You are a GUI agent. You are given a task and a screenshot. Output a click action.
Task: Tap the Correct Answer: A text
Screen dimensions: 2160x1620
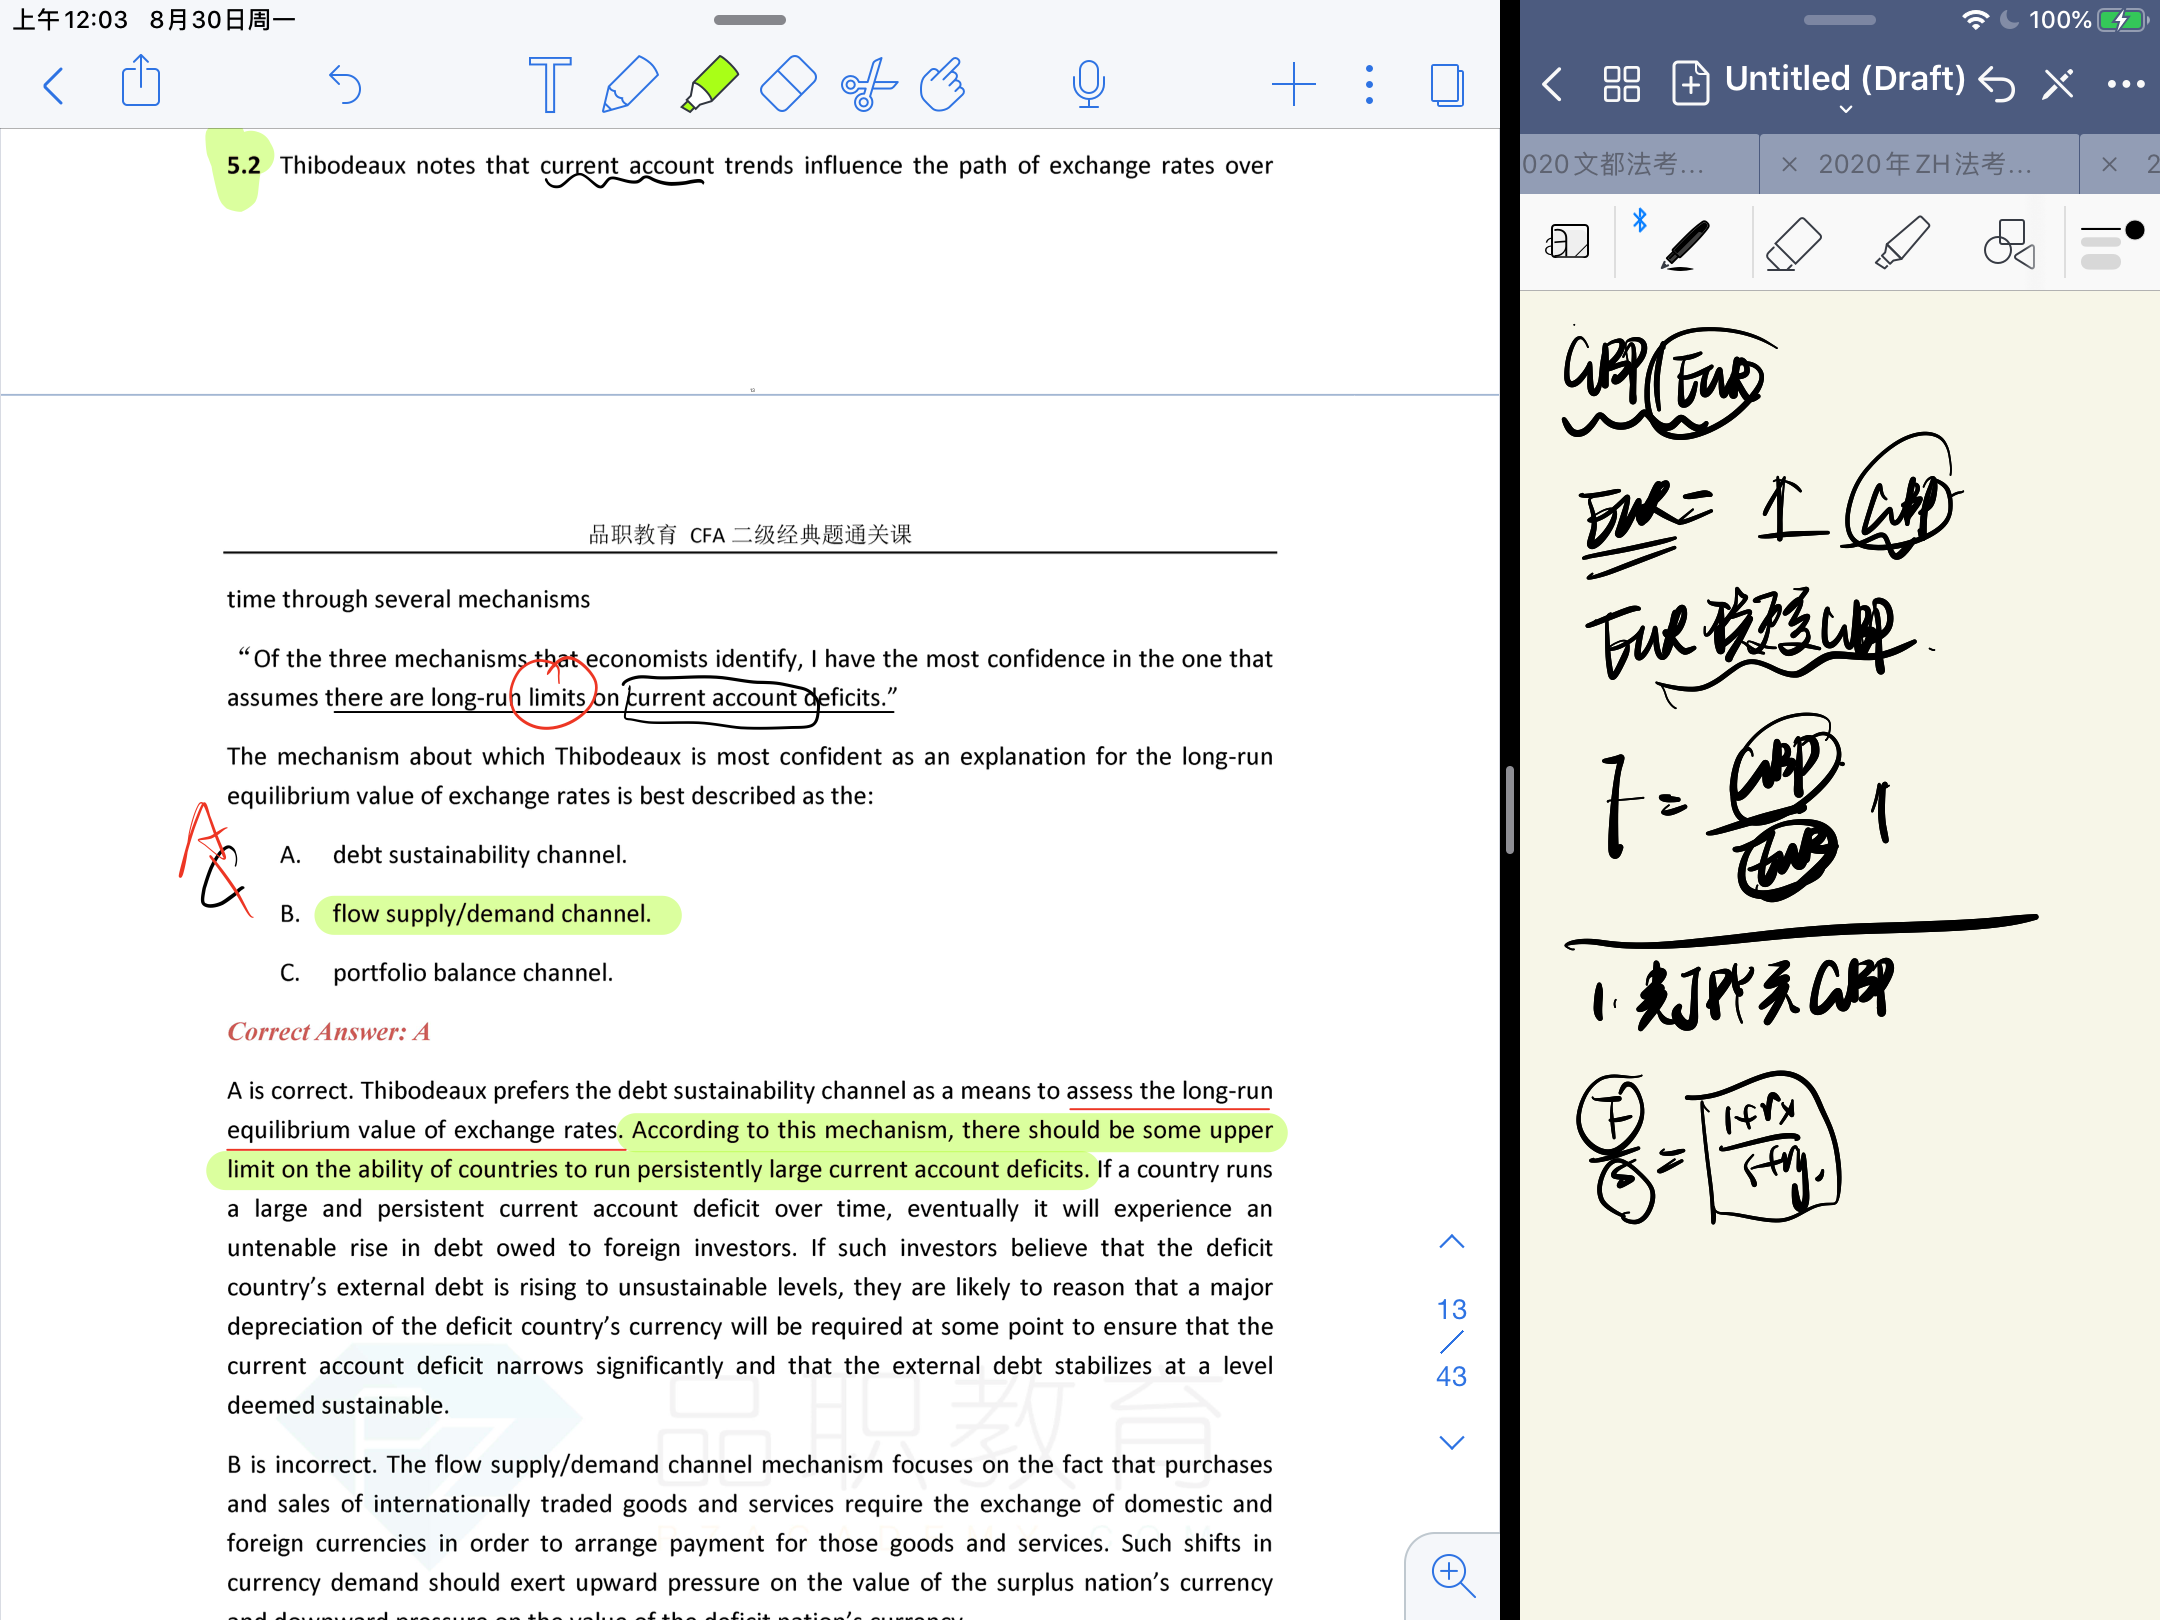[328, 1032]
